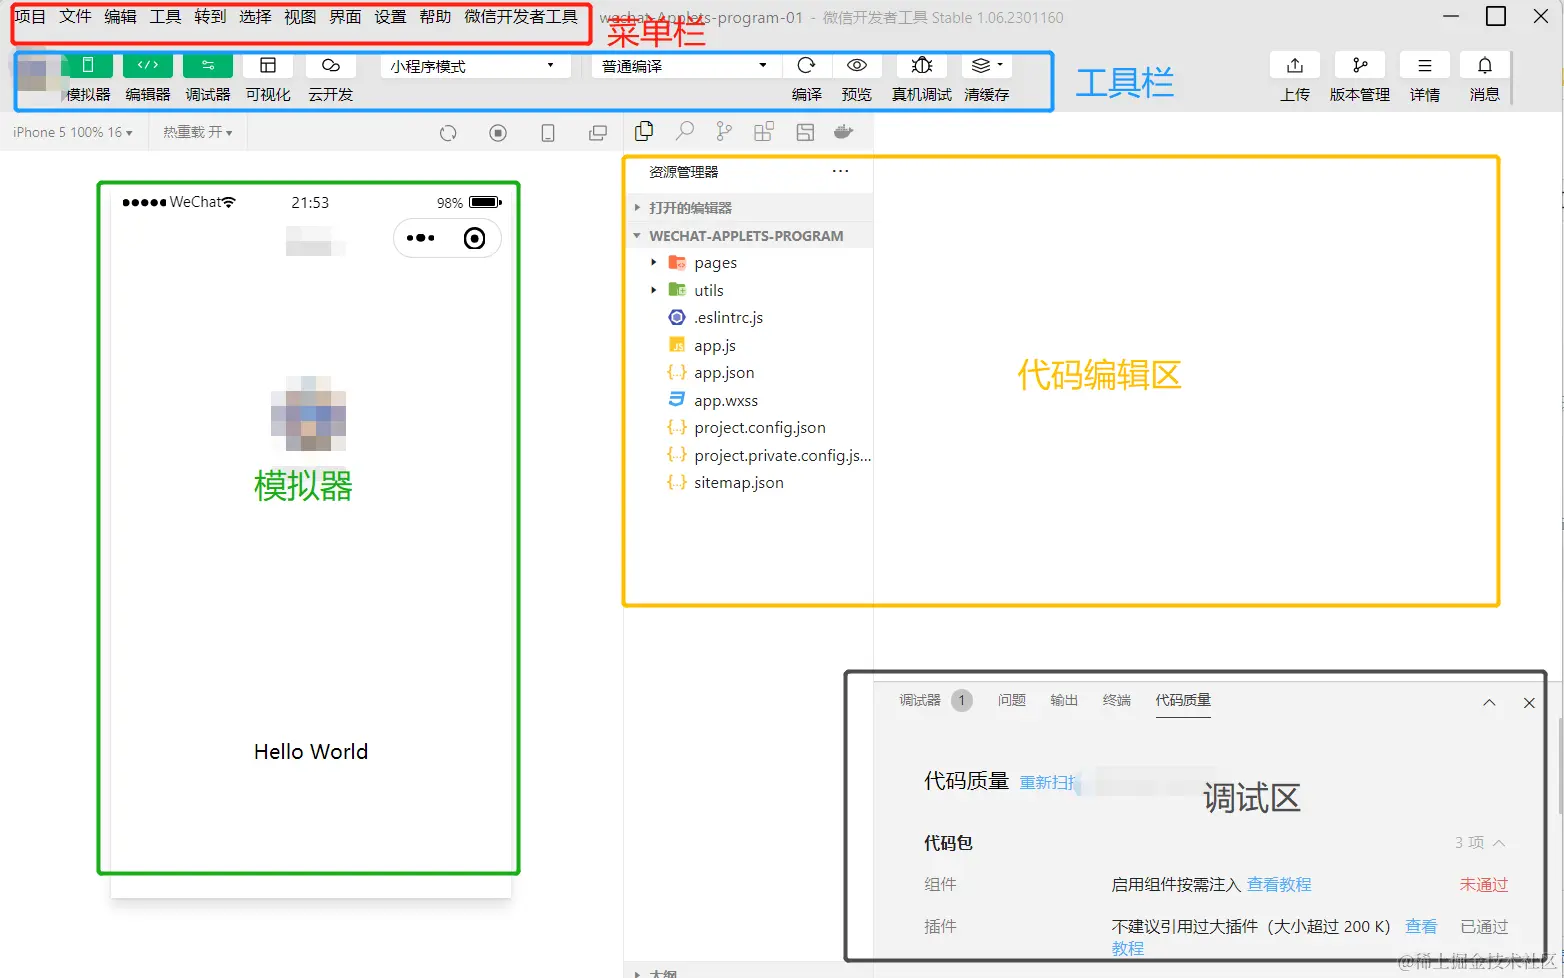Switch to the 问题 tab
The height and width of the screenshot is (978, 1564).
point(1012,700)
